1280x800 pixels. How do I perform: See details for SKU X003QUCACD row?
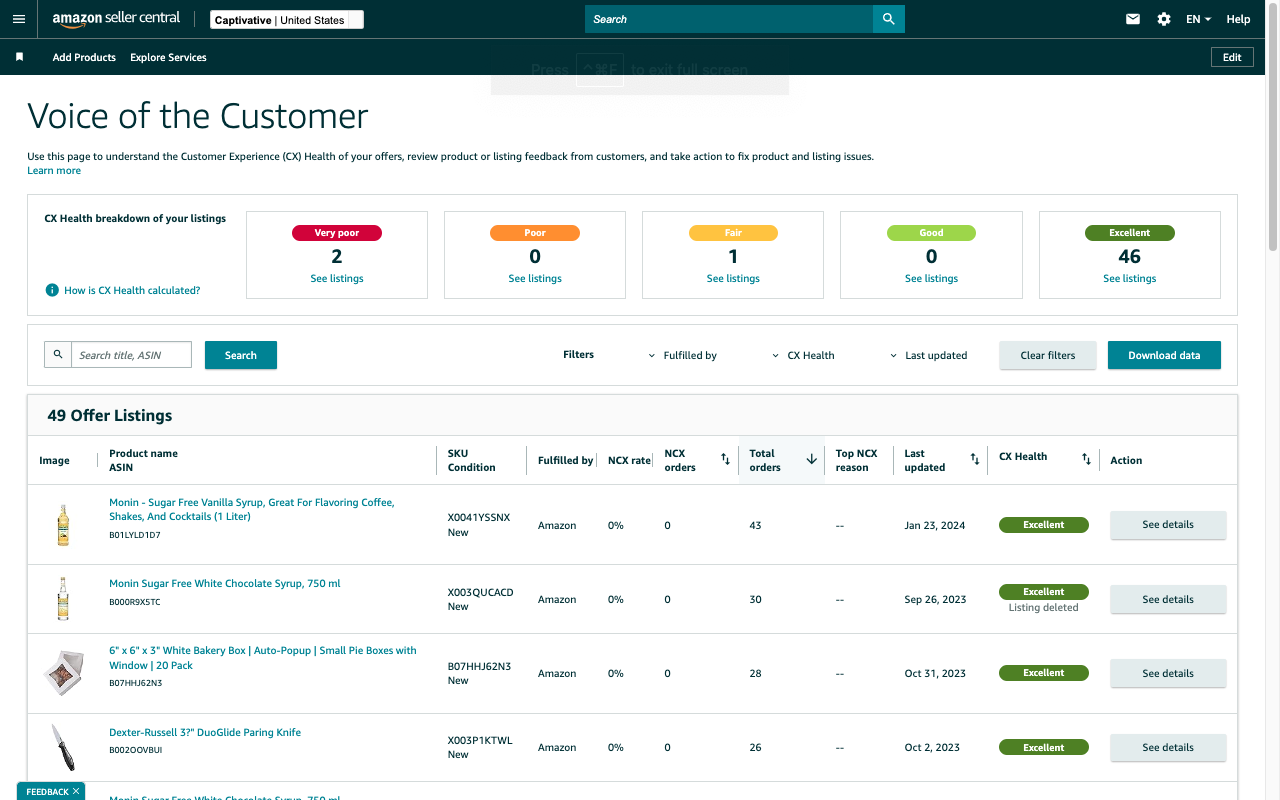coord(1168,599)
